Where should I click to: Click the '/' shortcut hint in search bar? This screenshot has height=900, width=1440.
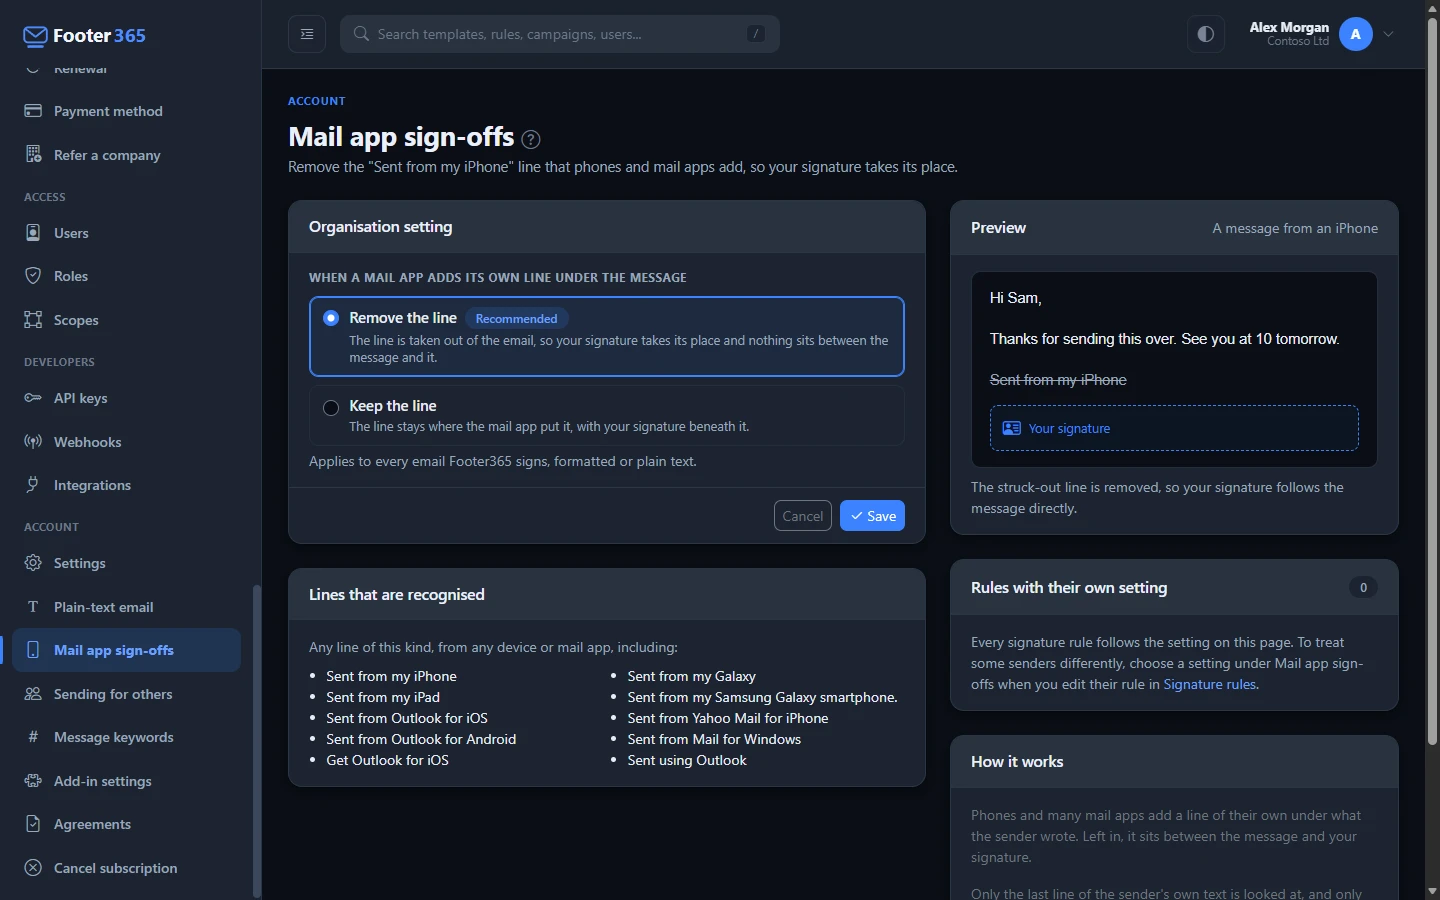tap(756, 34)
